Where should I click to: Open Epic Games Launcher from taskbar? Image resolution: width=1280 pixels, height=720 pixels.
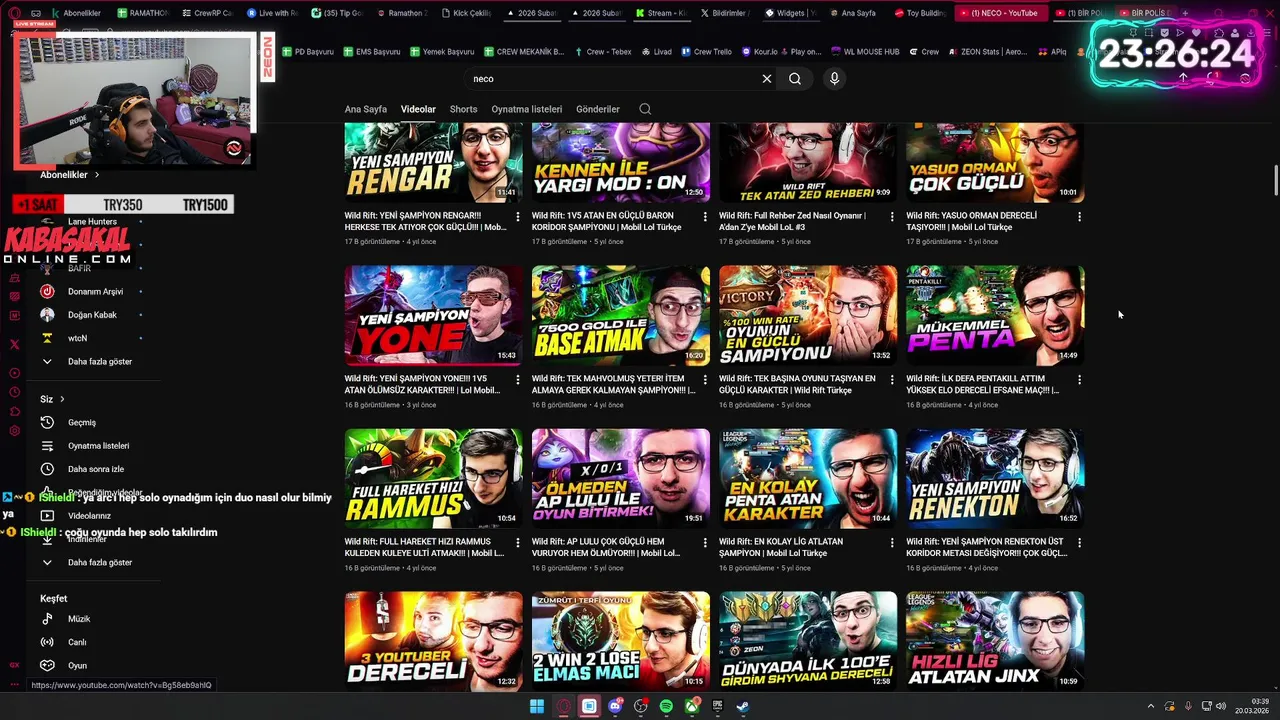717,706
